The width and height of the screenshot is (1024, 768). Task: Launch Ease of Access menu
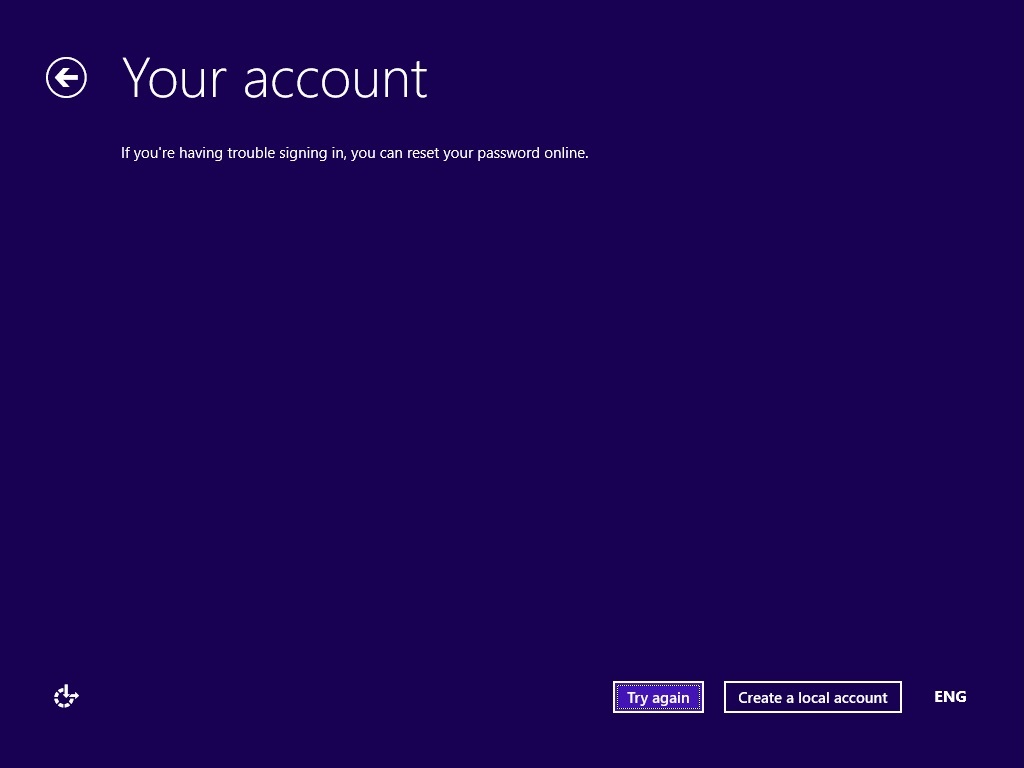tap(66, 697)
